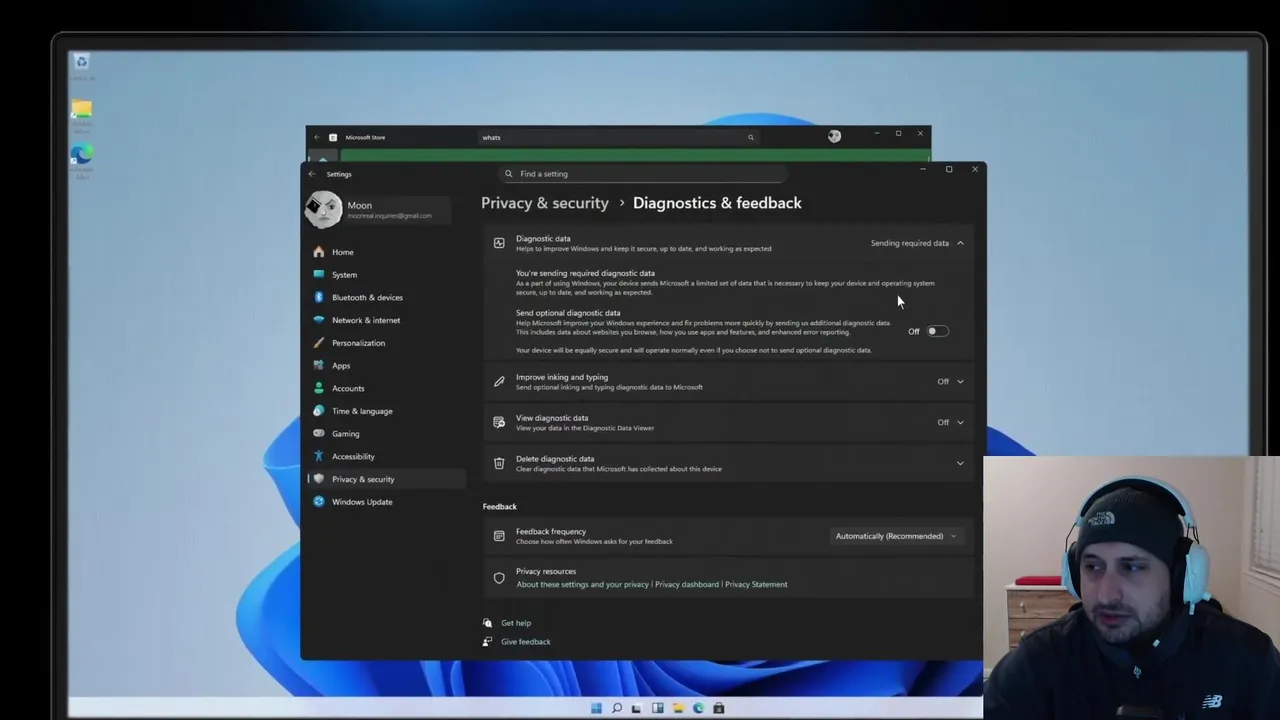
Task: Open the Personalization brush icon
Action: [x=319, y=343]
